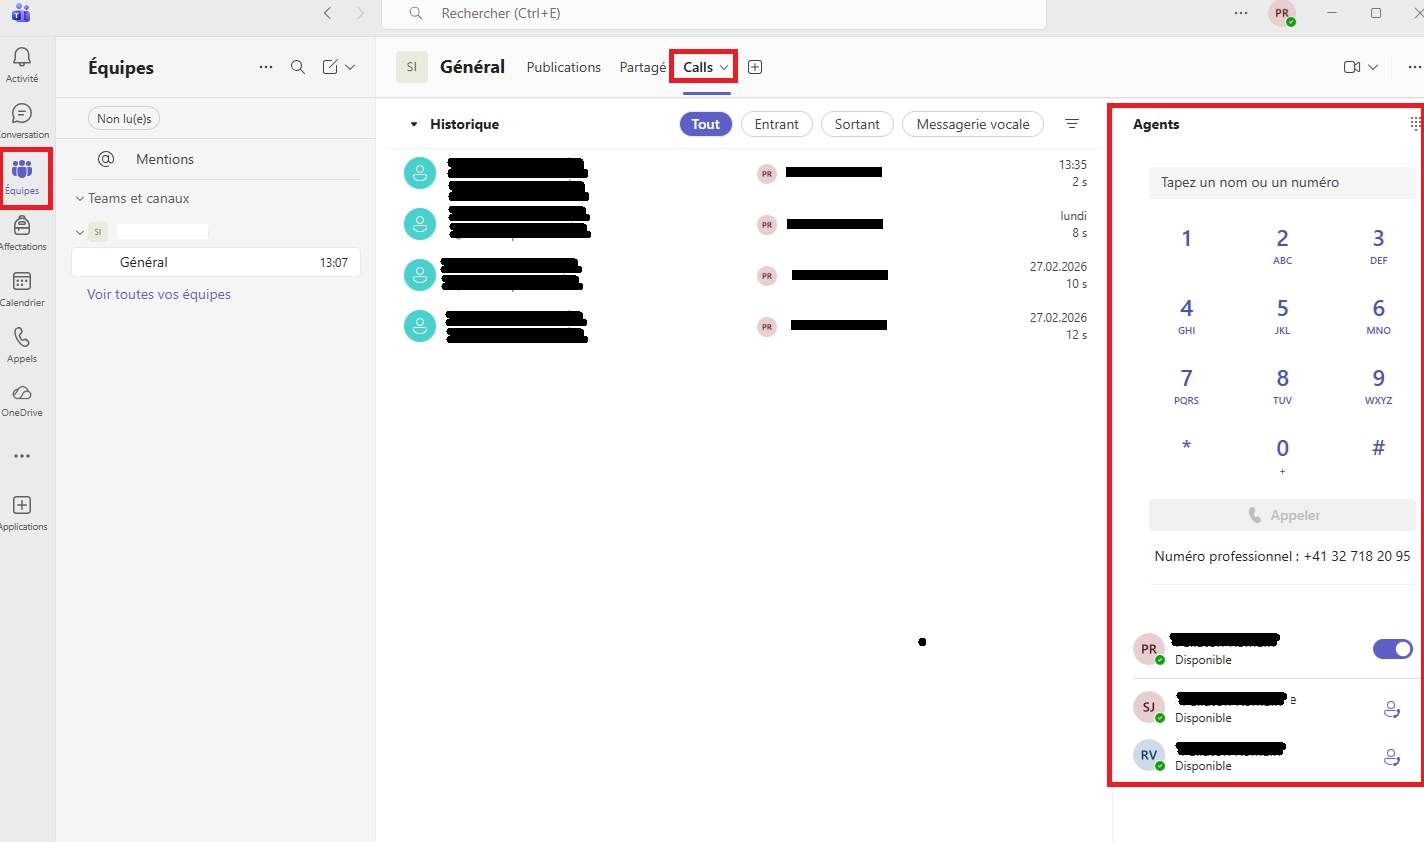Screen dimensions: 1424x842
Task: Open Affectations icon in sidebar
Action: click(x=22, y=226)
